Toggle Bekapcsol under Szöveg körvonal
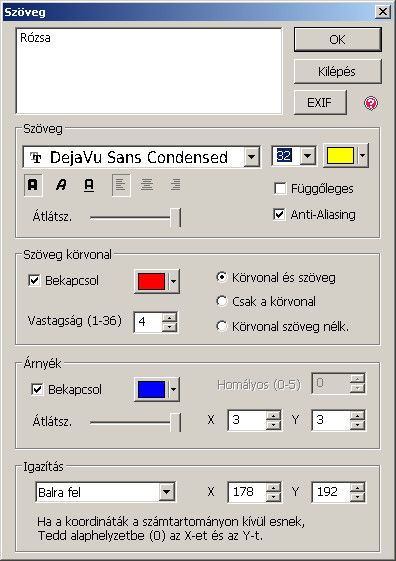Screen dimensions: 396x561 point(34,280)
